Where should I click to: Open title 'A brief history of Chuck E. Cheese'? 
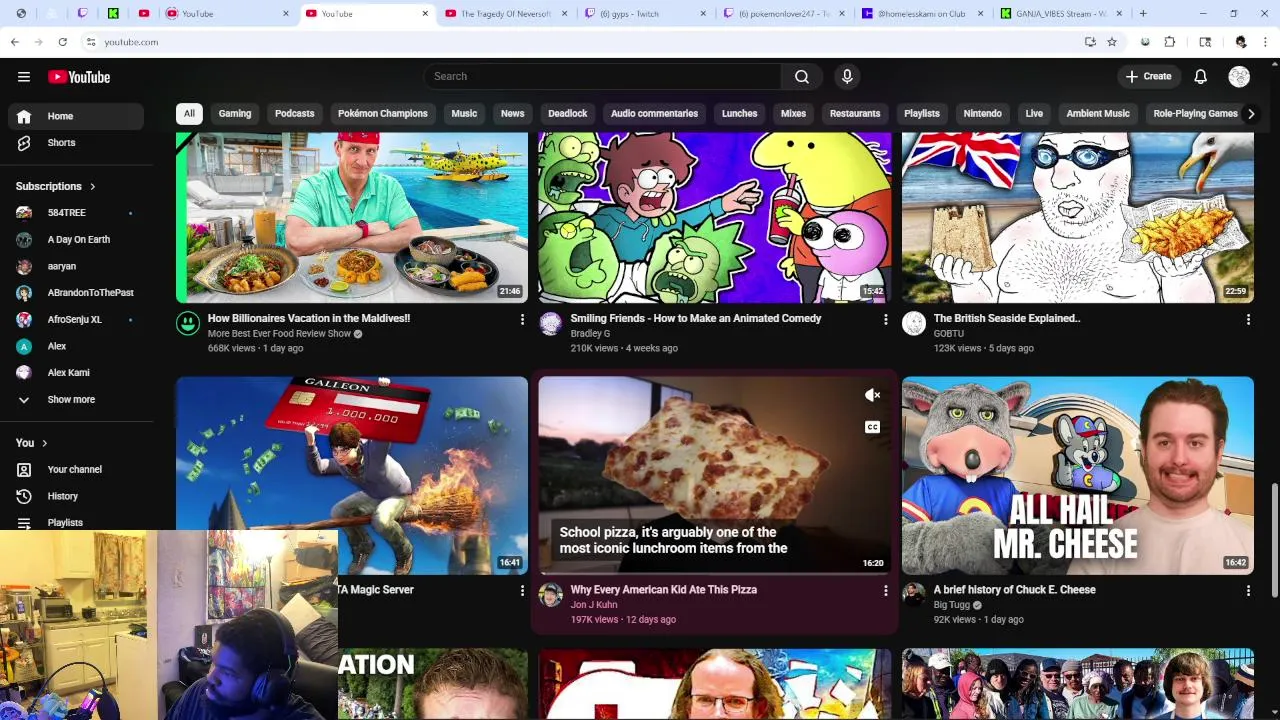[x=1014, y=590]
